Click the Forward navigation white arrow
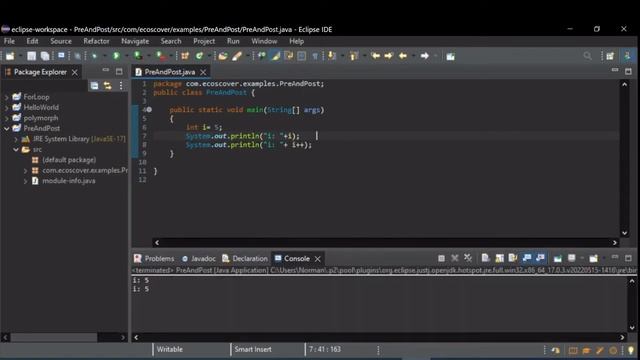The height and width of the screenshot is (360, 640). click(424, 56)
